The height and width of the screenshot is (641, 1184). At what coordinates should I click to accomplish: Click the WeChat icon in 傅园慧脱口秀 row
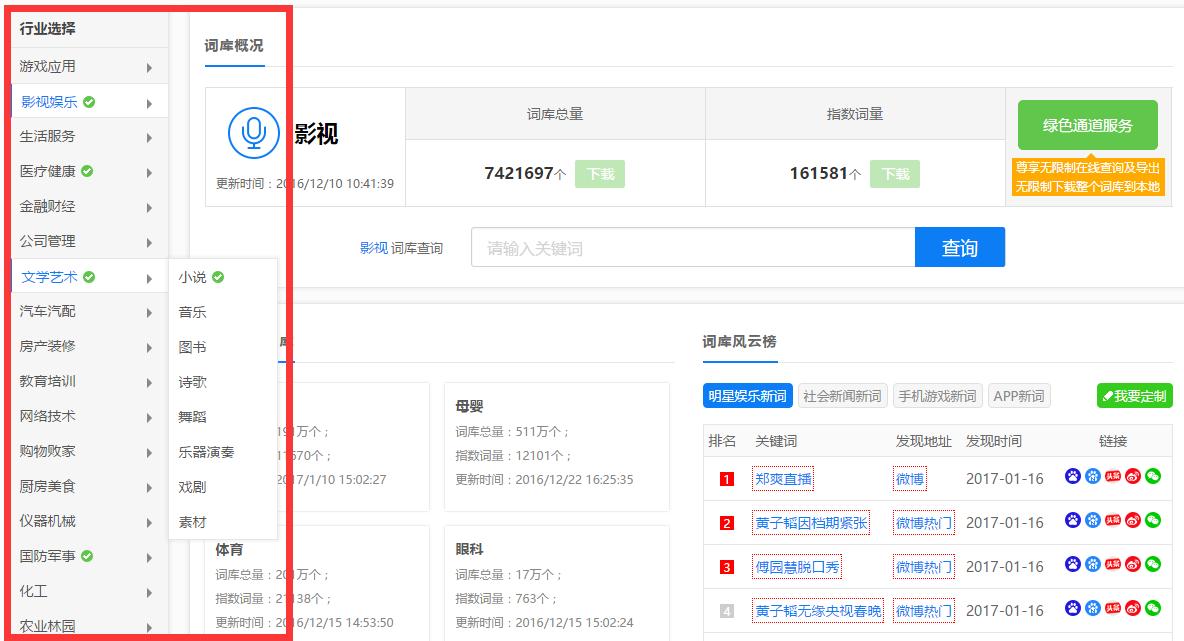click(x=1153, y=565)
